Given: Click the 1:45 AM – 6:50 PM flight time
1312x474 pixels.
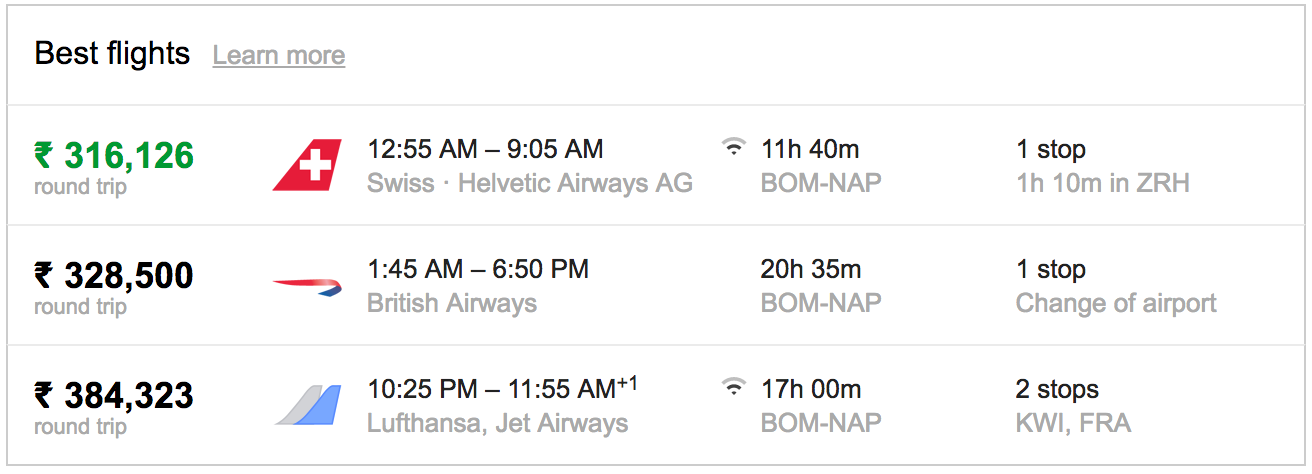Looking at the screenshot, I should [x=478, y=269].
